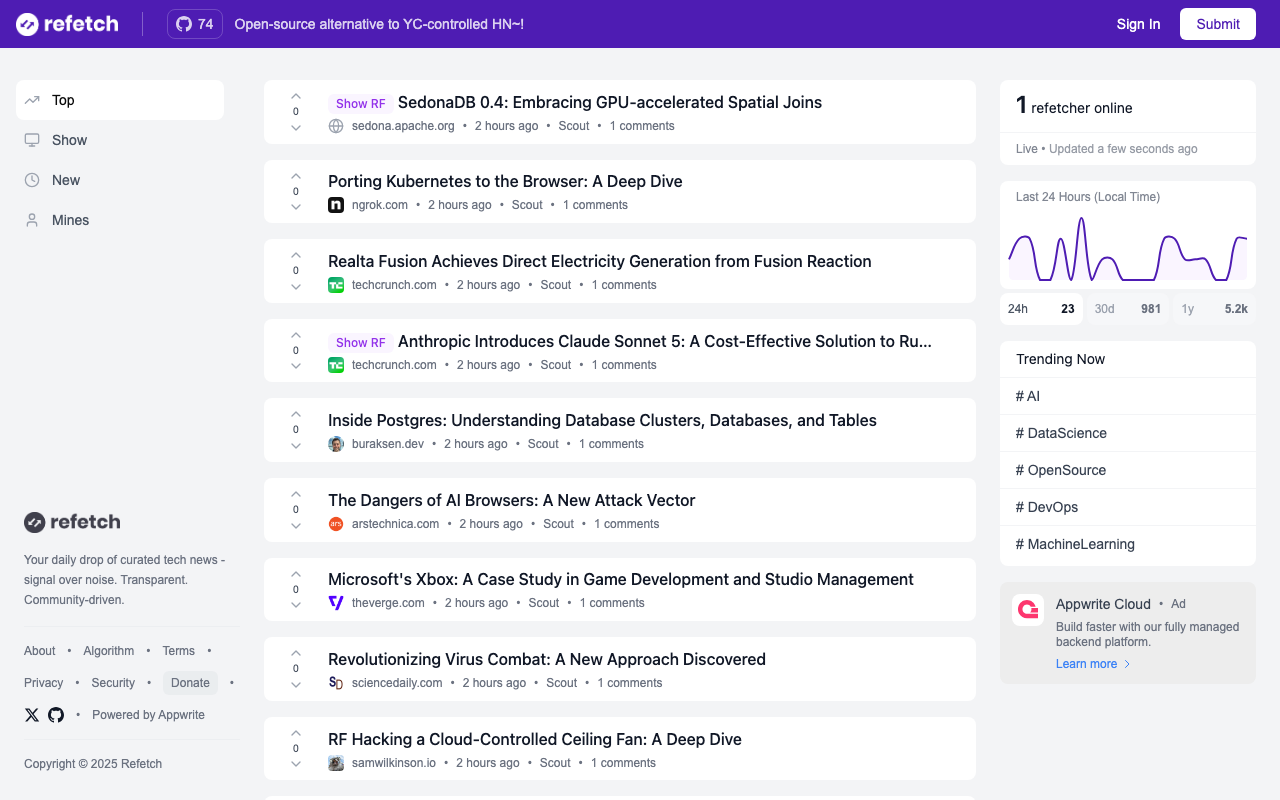Click sedona.apache.org source link
The image size is (1280, 800).
403,126
